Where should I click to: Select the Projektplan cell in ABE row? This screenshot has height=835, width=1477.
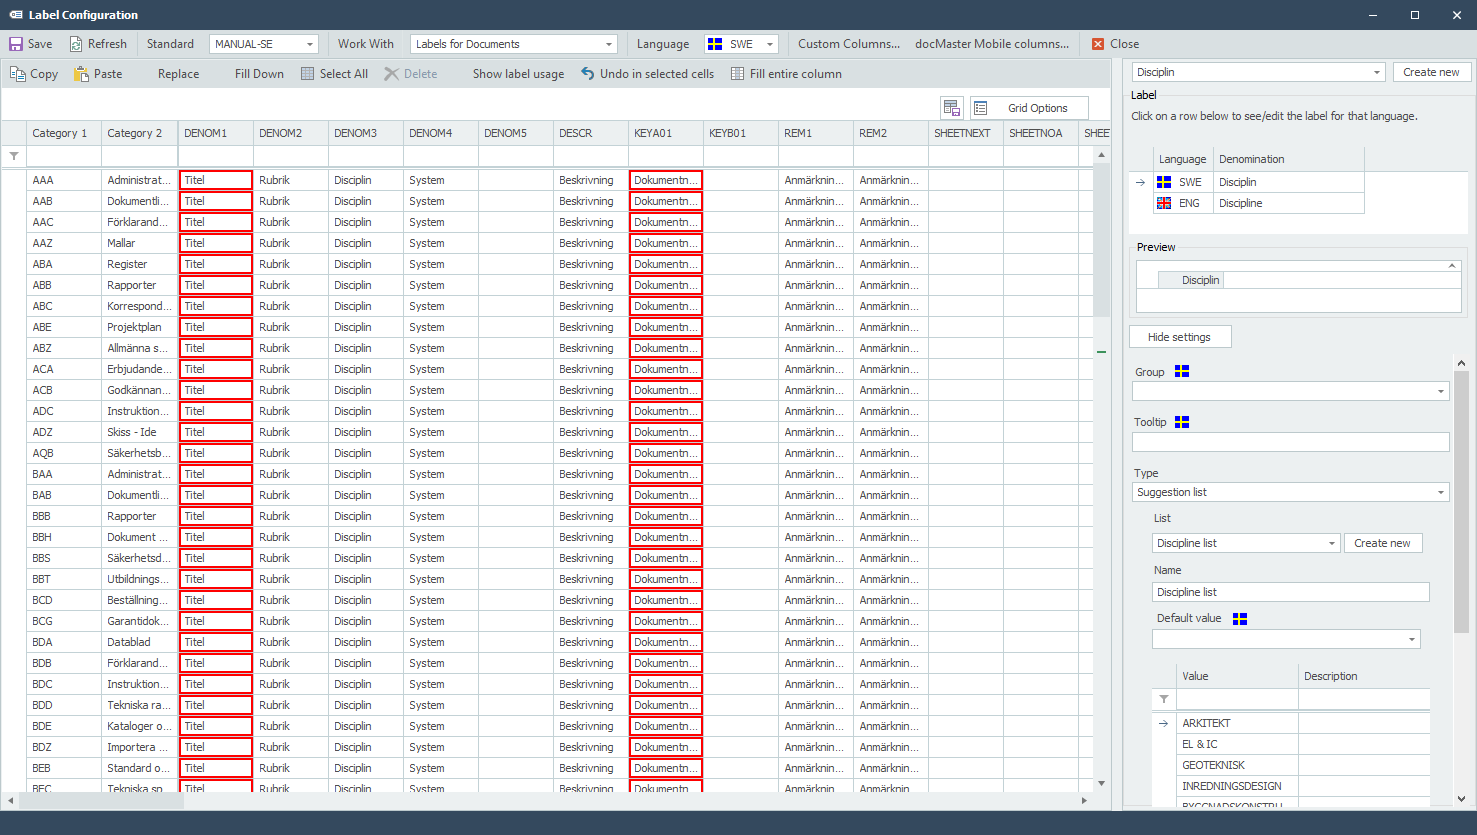click(x=139, y=327)
